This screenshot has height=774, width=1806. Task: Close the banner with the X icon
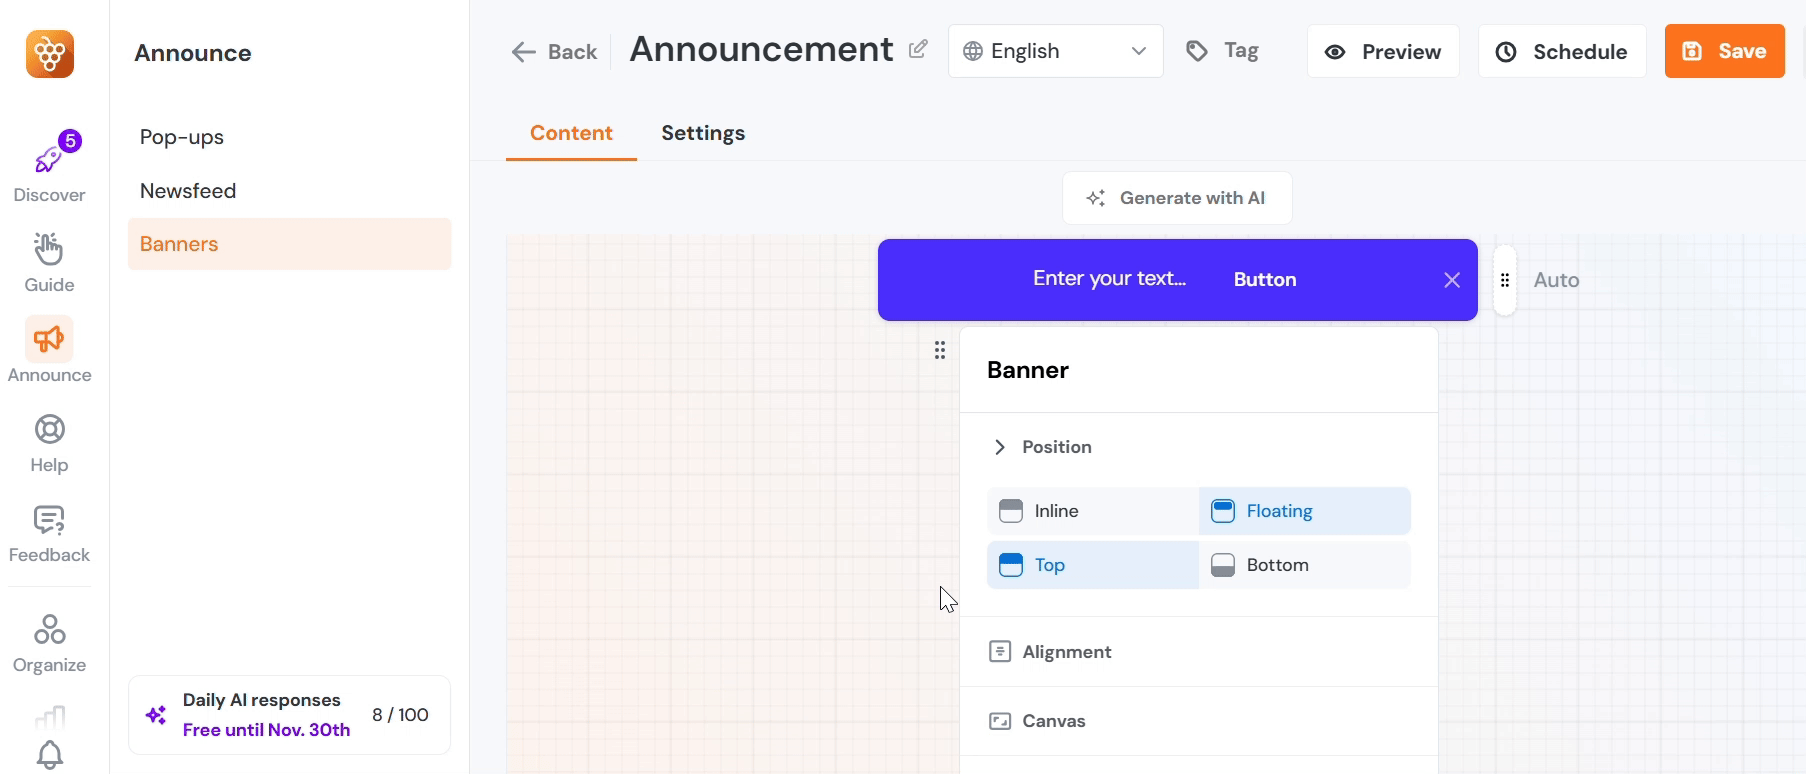point(1452,280)
